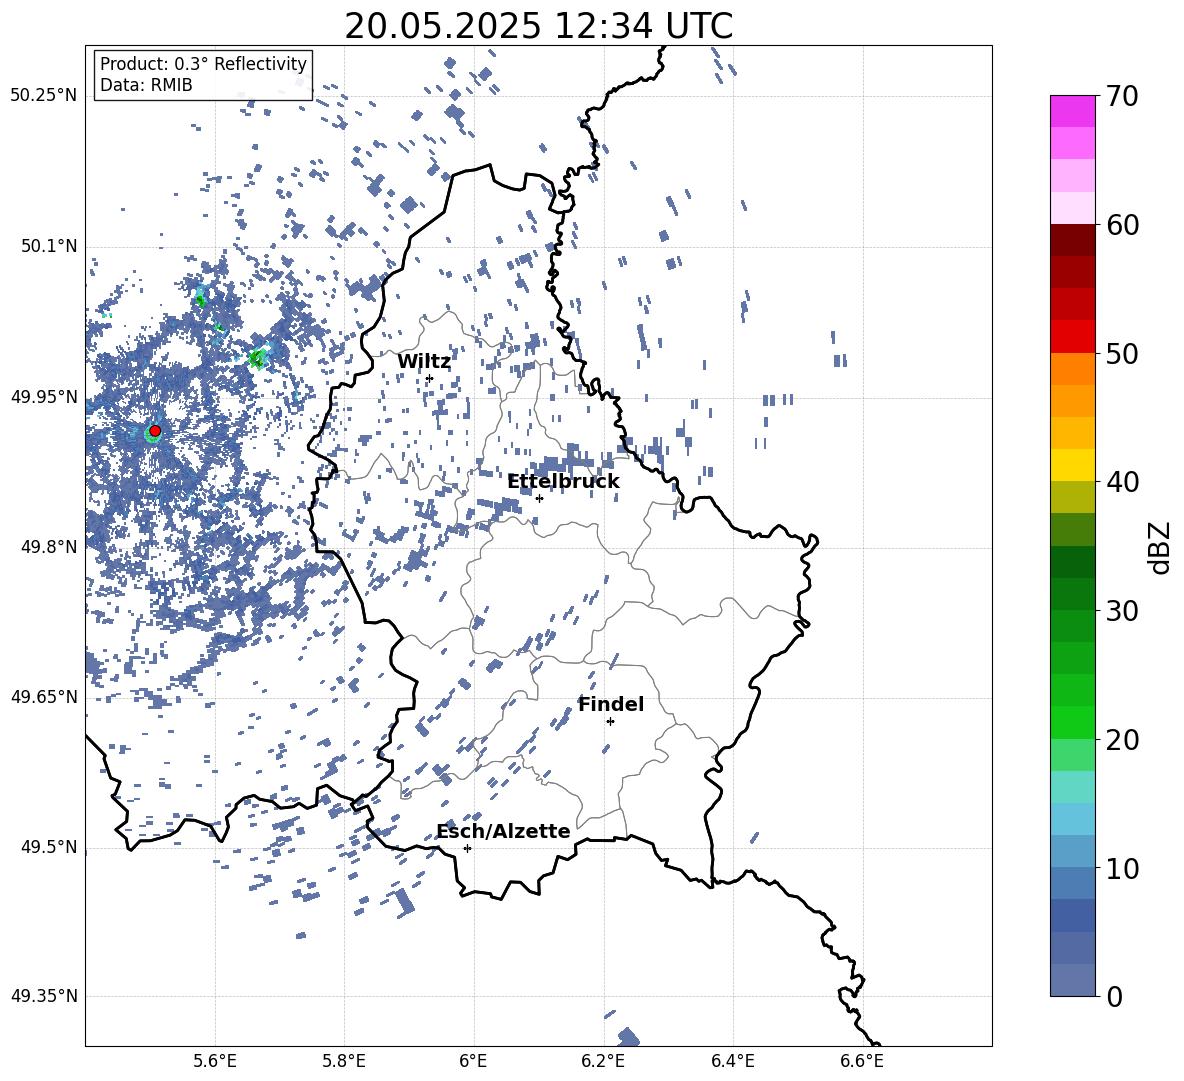Click the dBZ colorbar label

coord(1159,548)
